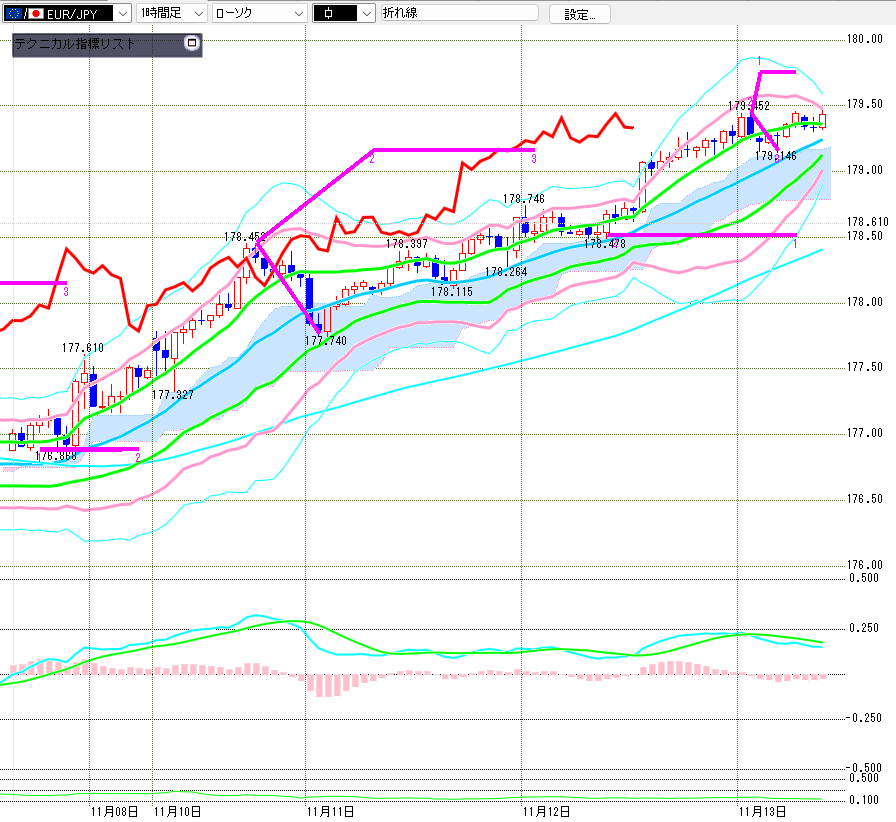Expand the テクニカル指標リスト panel with its square icon
This screenshot has width=896, height=822.
pyautogui.click(x=192, y=44)
